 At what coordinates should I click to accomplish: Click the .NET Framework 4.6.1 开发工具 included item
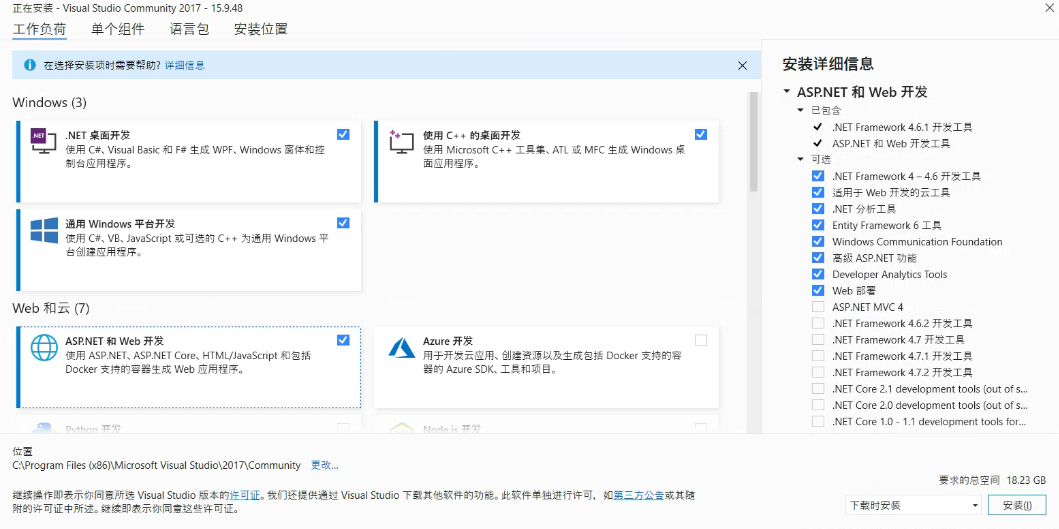902,127
